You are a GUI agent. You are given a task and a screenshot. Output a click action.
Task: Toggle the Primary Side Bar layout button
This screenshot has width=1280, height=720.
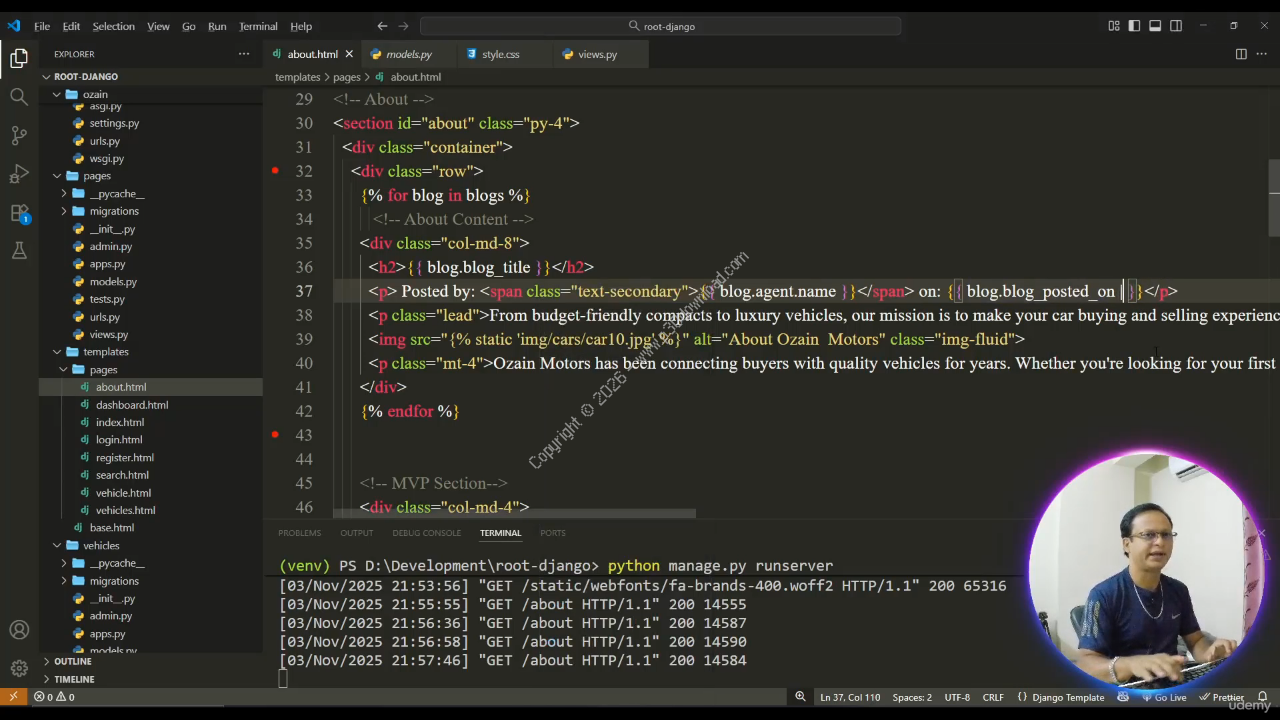pyautogui.click(x=1134, y=26)
